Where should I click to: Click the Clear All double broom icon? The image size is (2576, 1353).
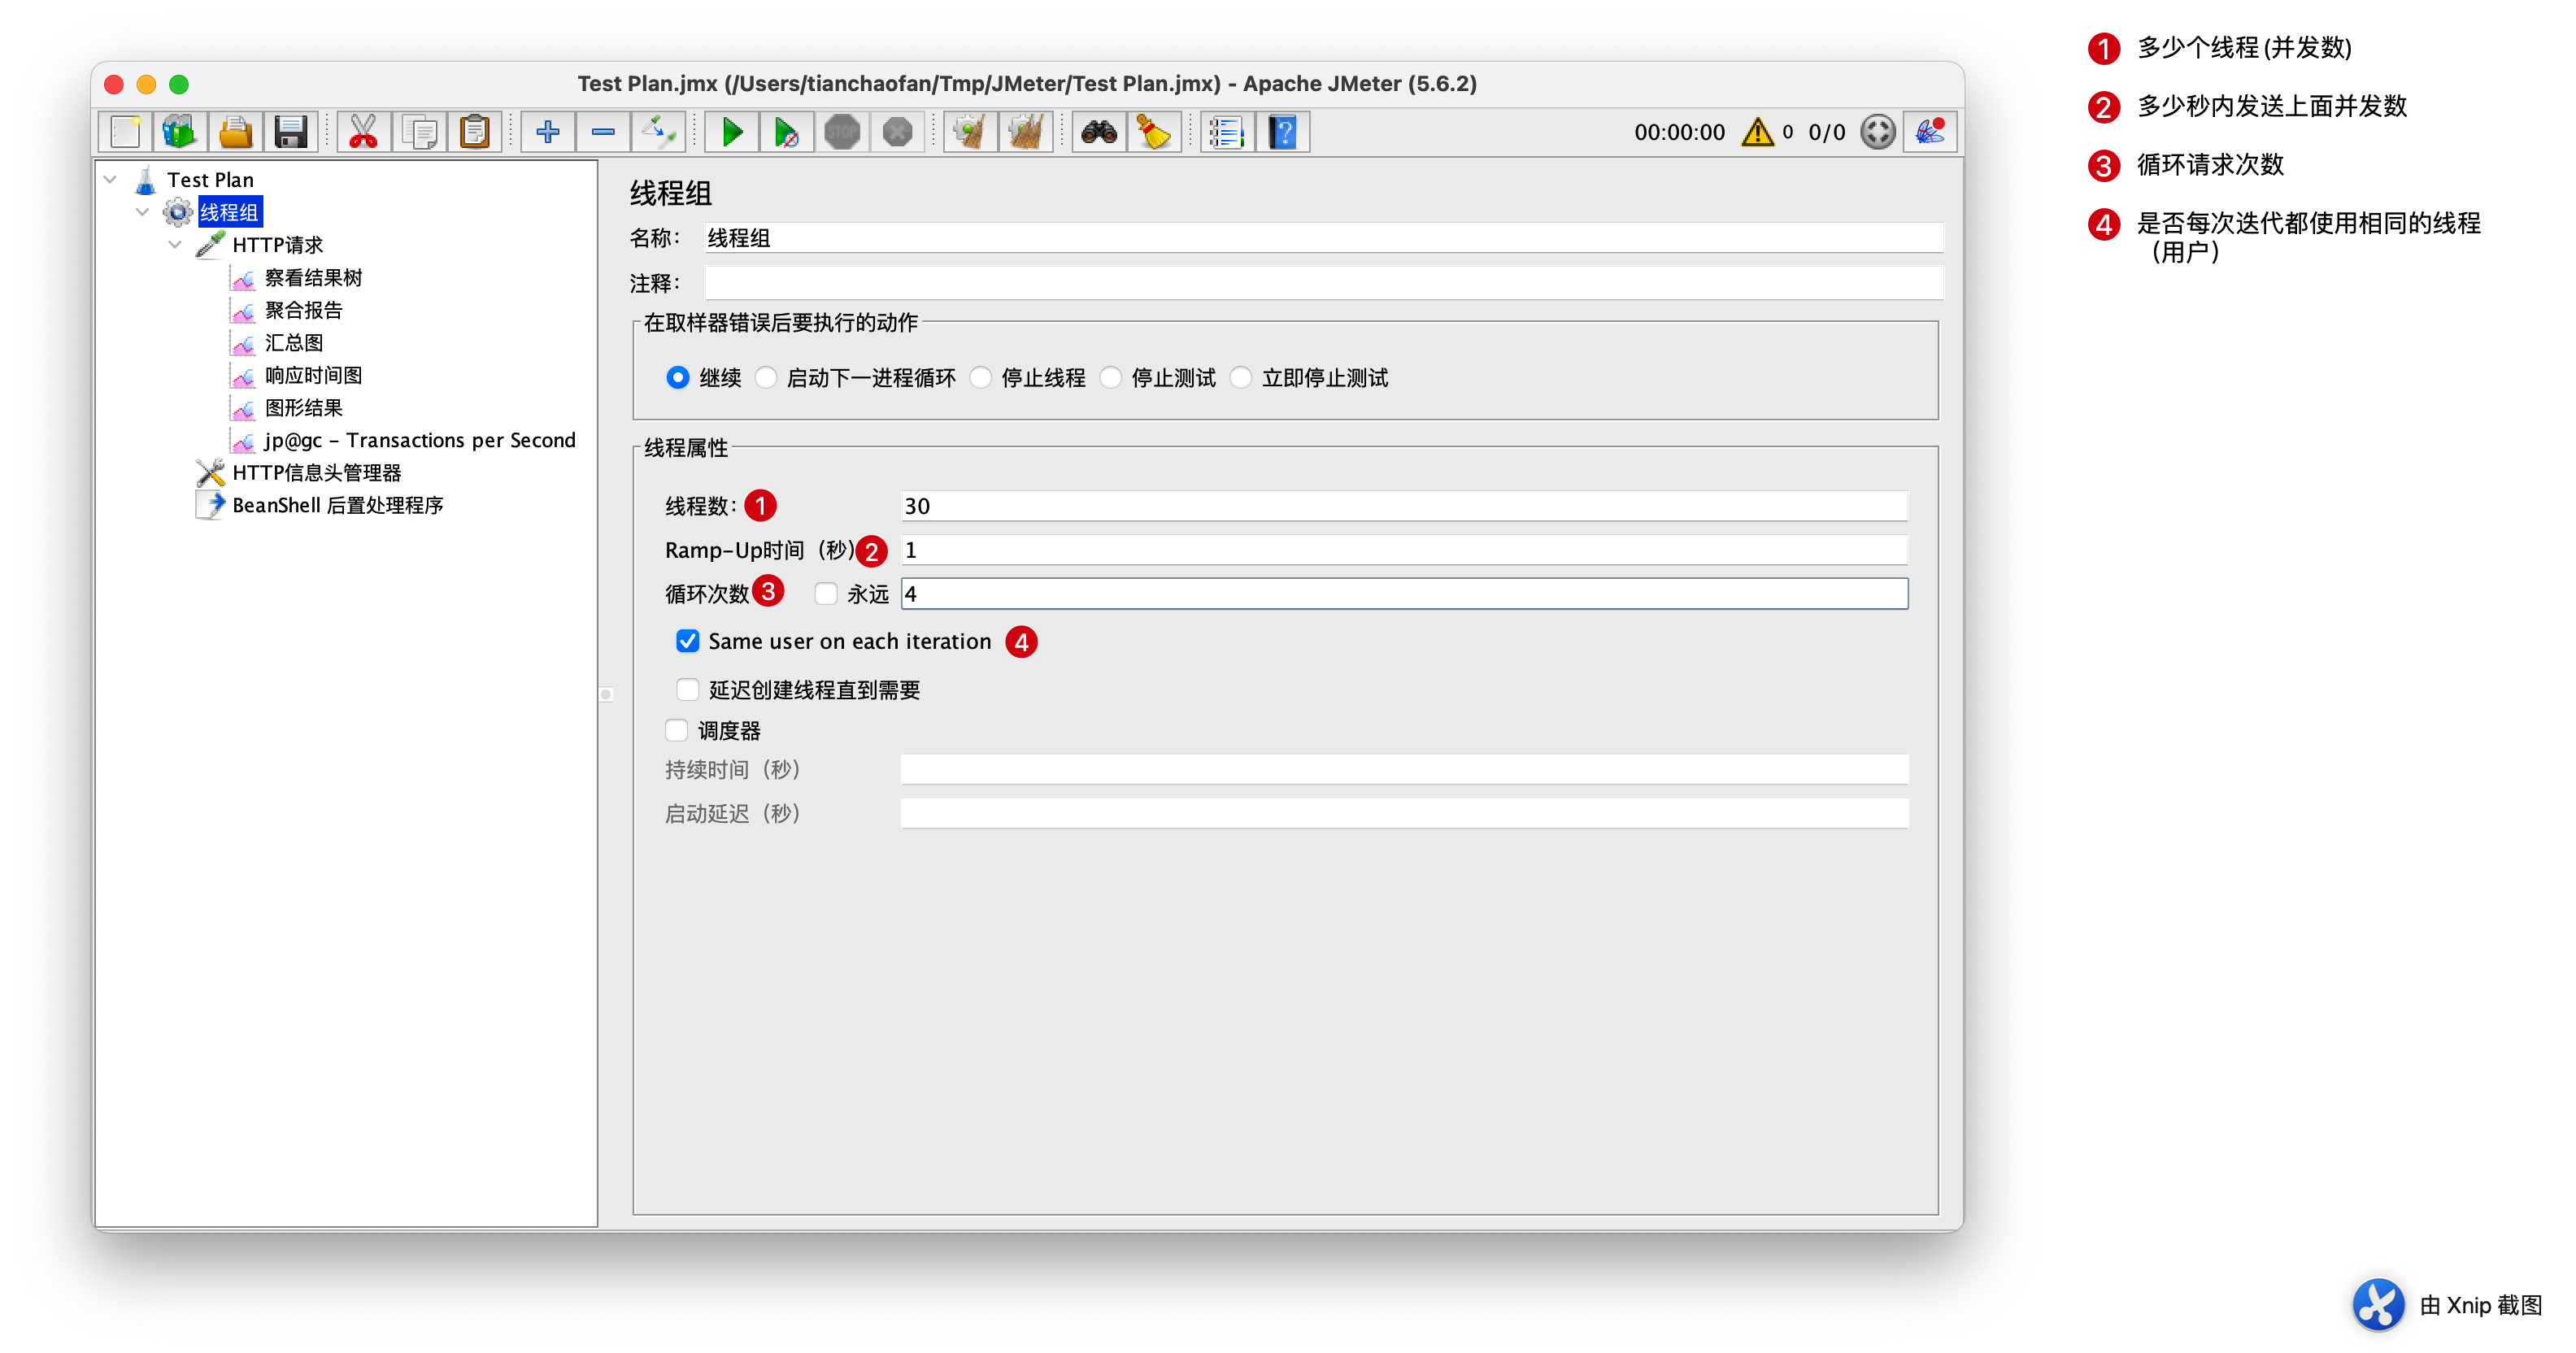point(1026,132)
